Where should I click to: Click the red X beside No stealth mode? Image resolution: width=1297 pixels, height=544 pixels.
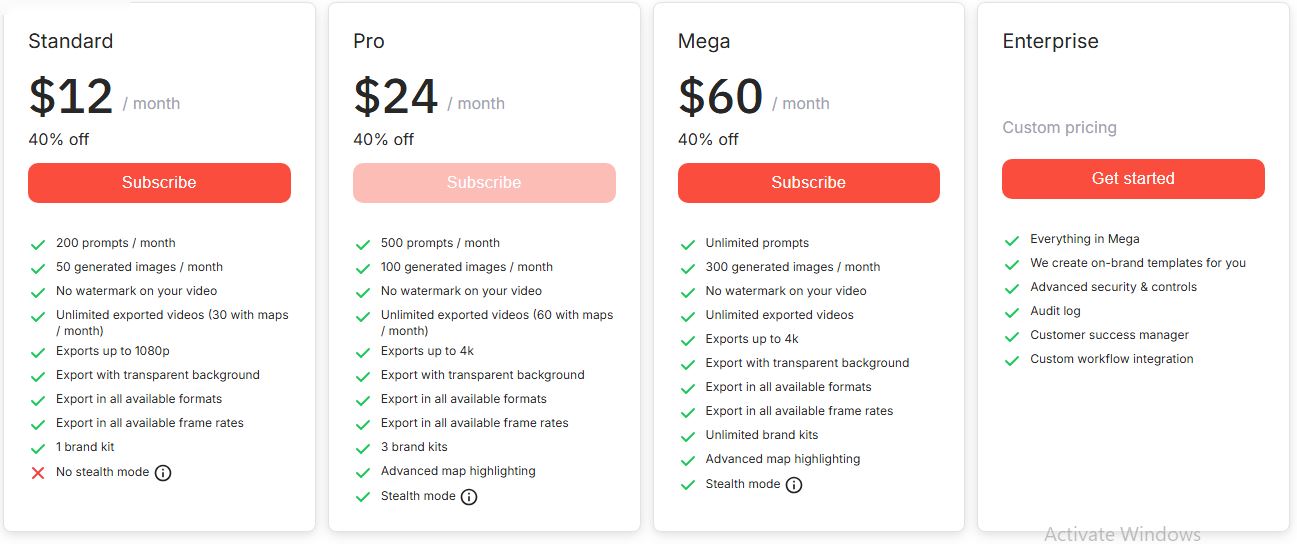coord(38,473)
